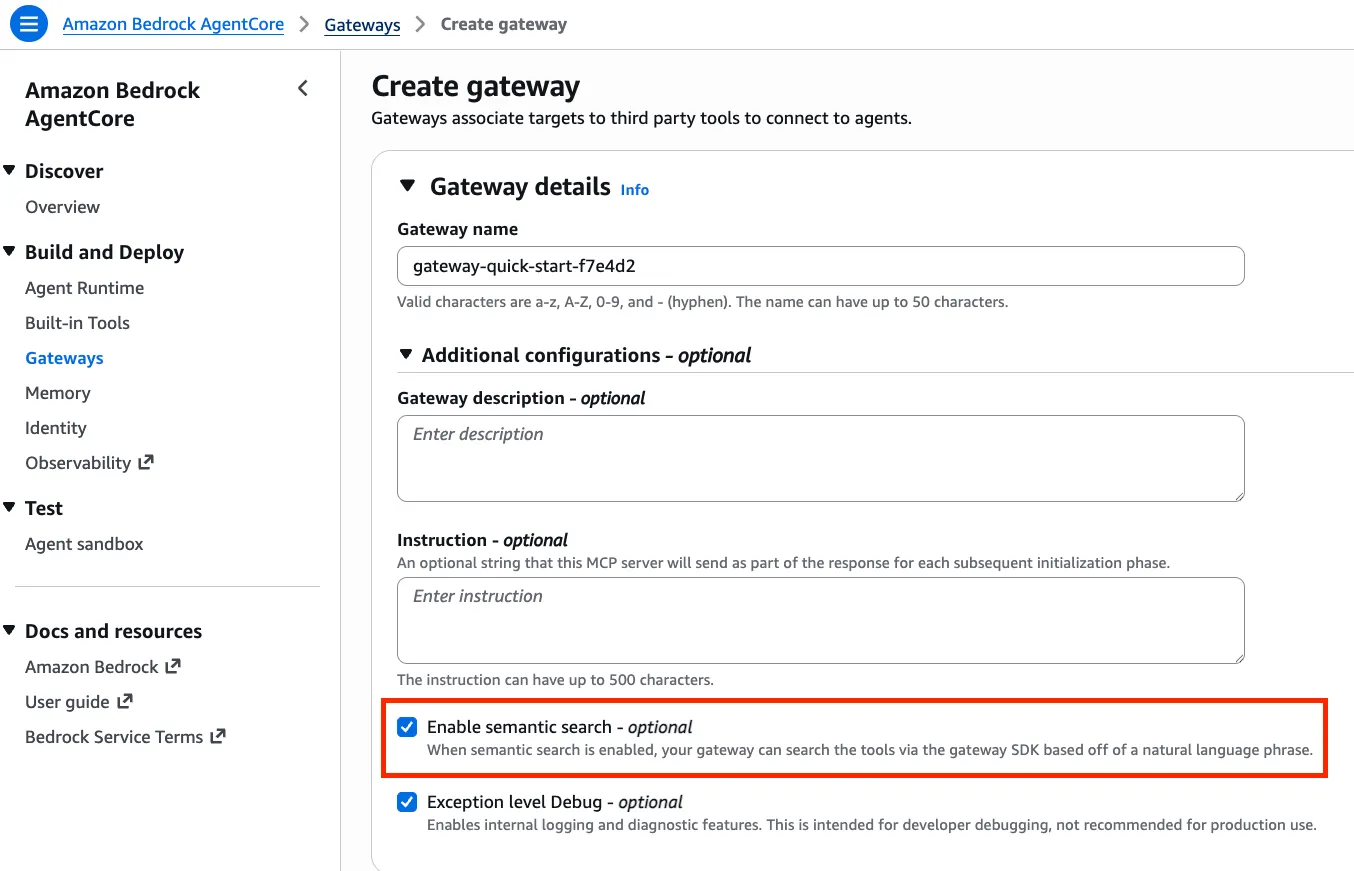1354x871 pixels.
Task: Collapse the Gateway details section
Action: [407, 186]
